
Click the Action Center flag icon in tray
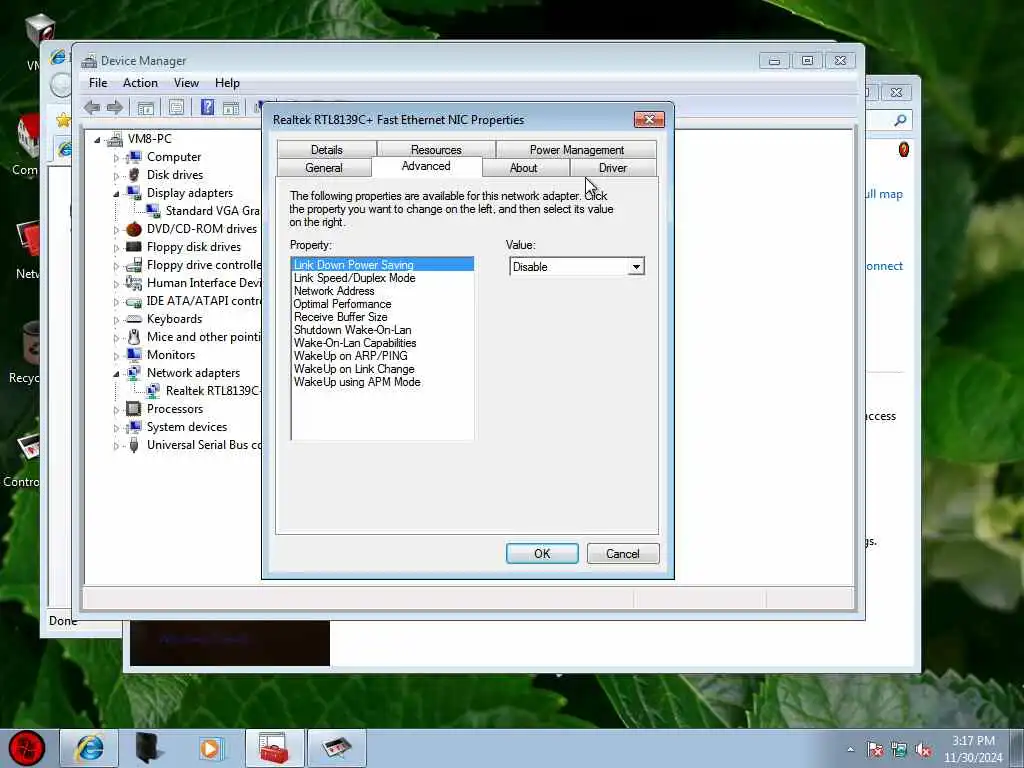pos(875,750)
